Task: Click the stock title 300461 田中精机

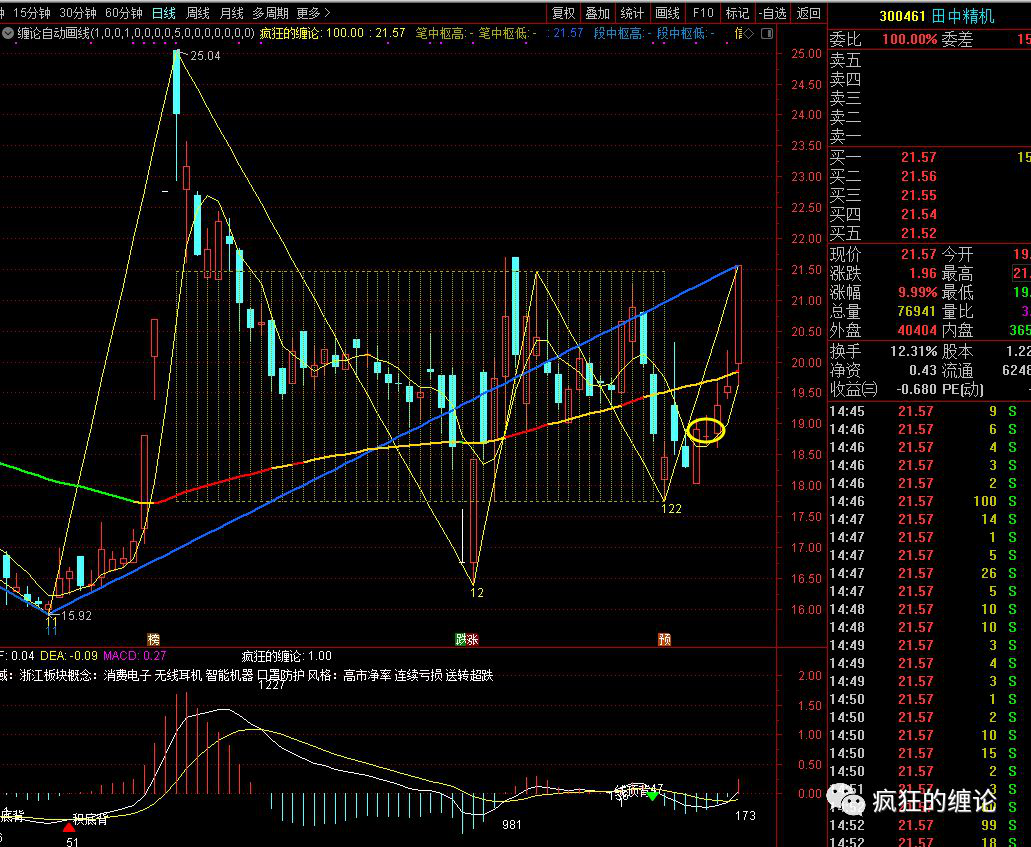Action: coord(937,16)
